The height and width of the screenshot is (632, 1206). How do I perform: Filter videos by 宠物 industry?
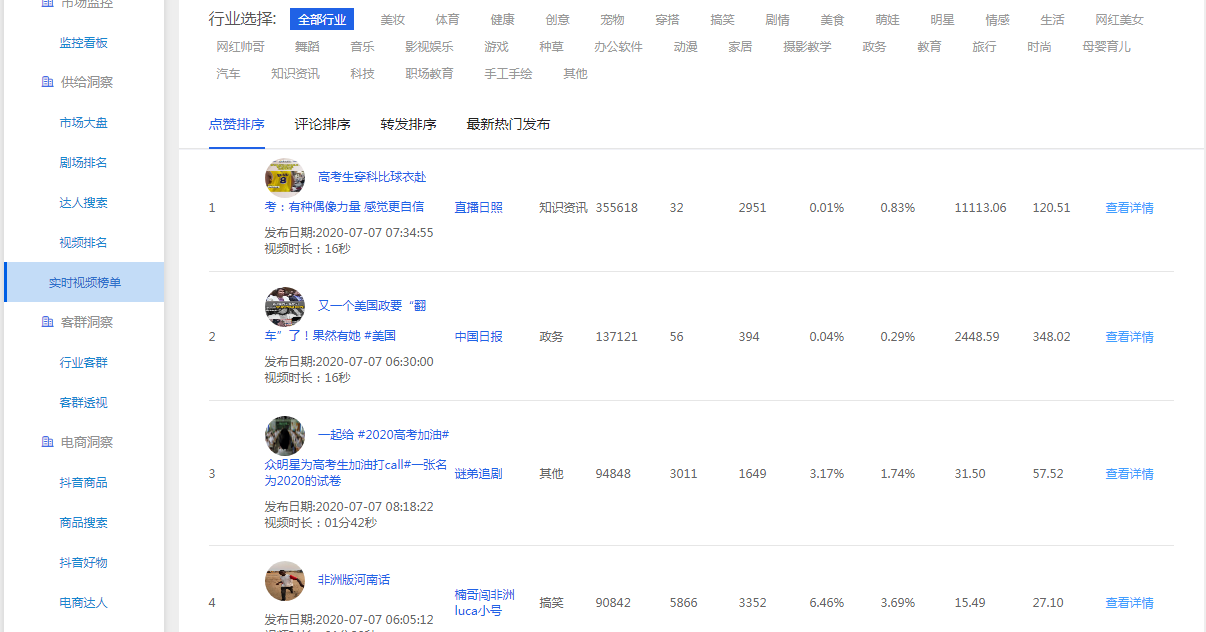(x=613, y=19)
